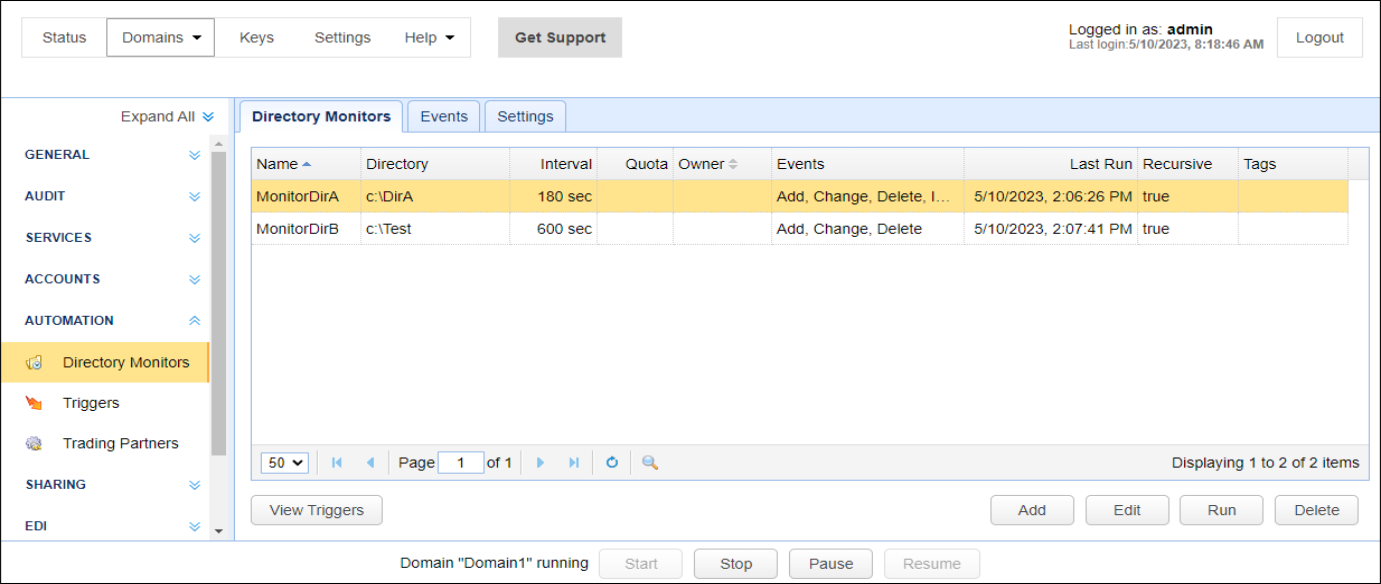The width and height of the screenshot is (1381, 584).
Task: Click the Triggers sidebar icon
Action: [34, 404]
